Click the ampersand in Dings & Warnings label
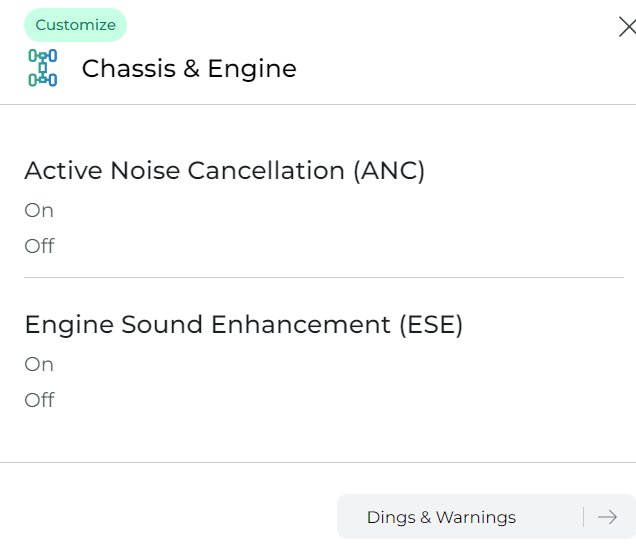 click(x=425, y=517)
